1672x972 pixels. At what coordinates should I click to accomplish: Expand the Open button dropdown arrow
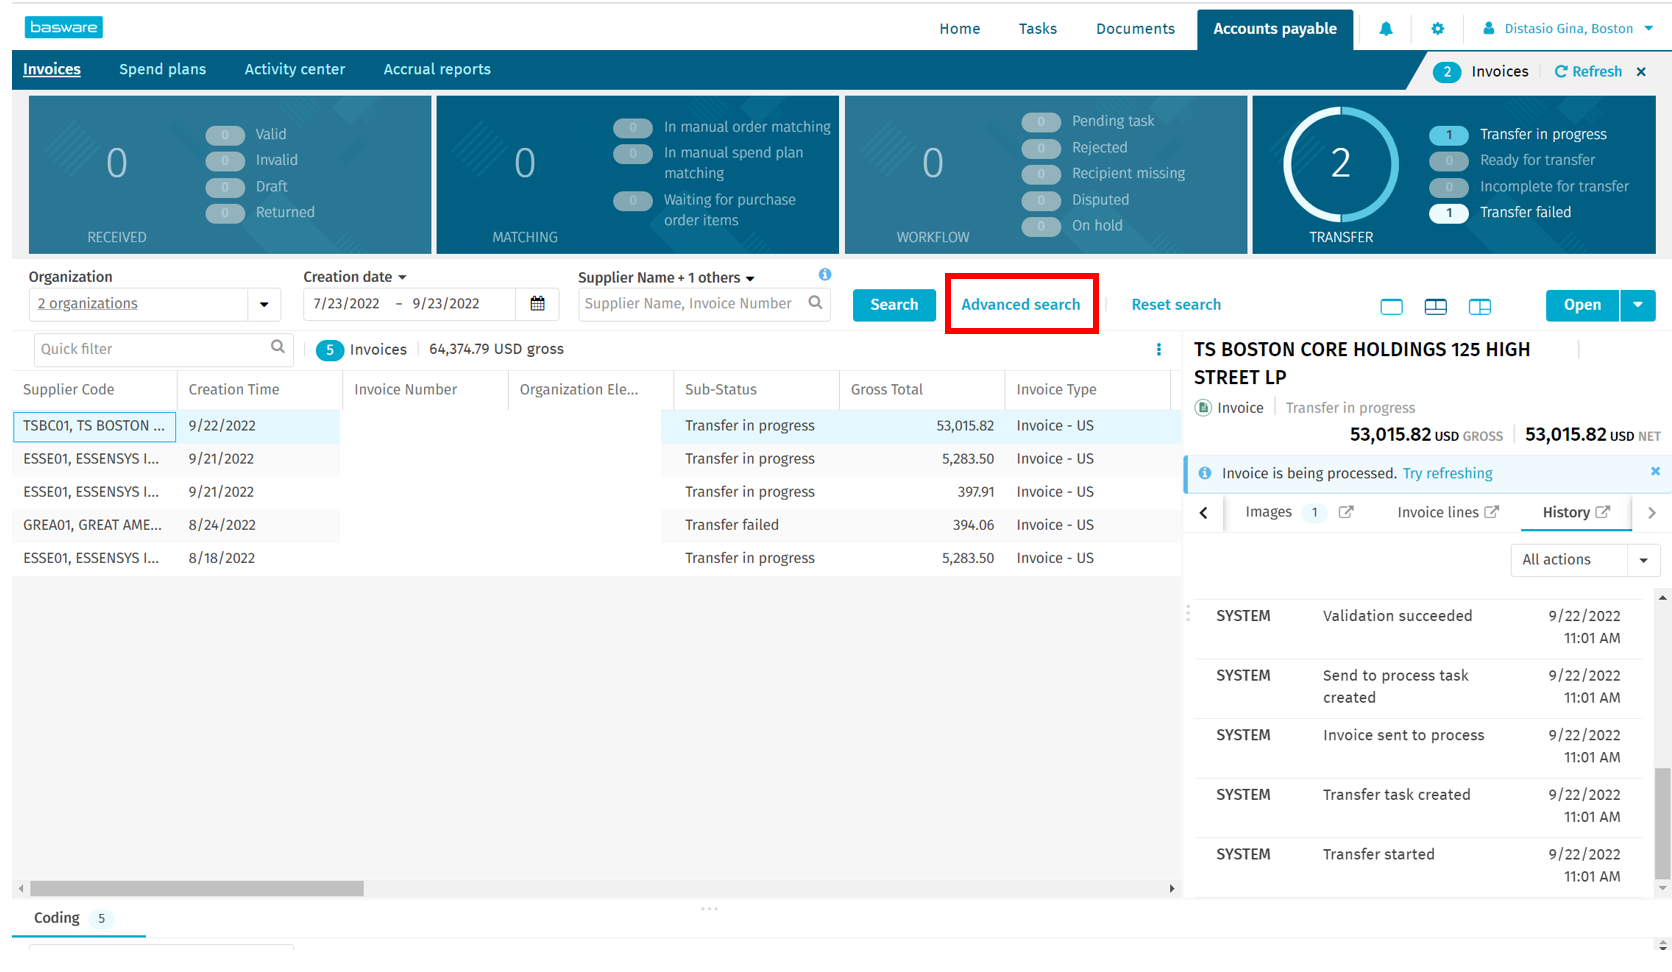pyautogui.click(x=1637, y=305)
